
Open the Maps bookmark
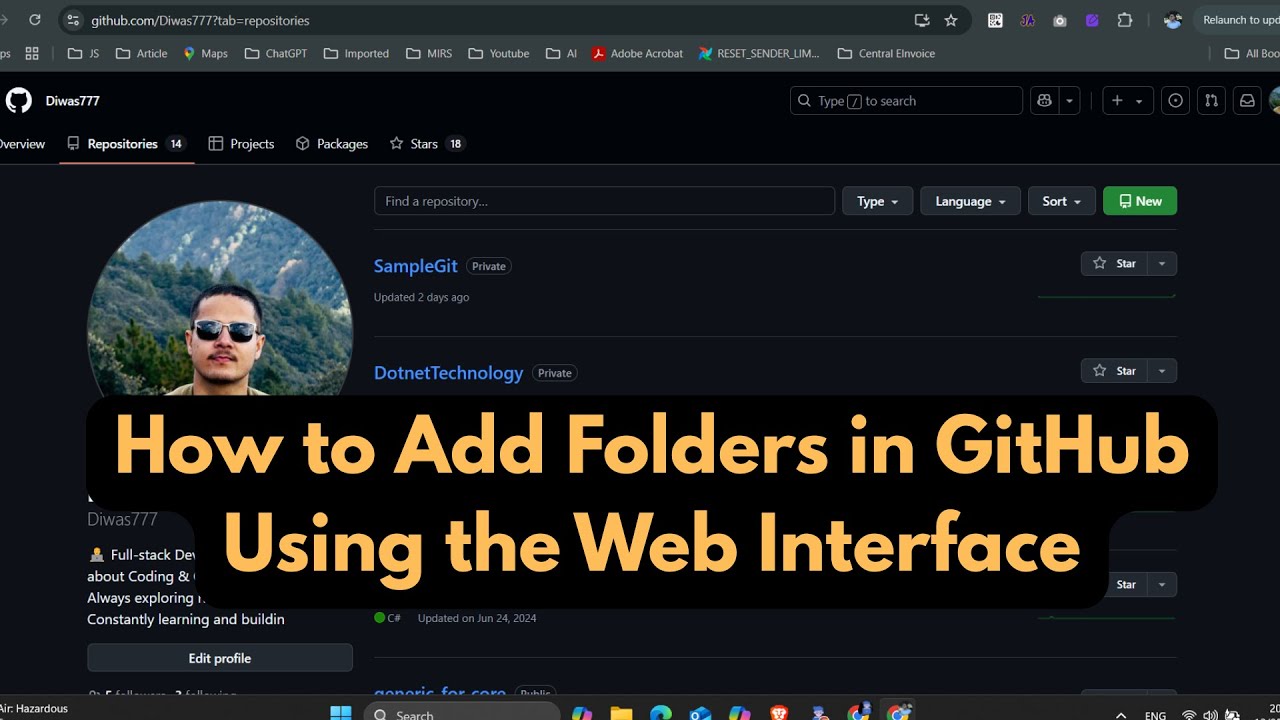(x=205, y=53)
